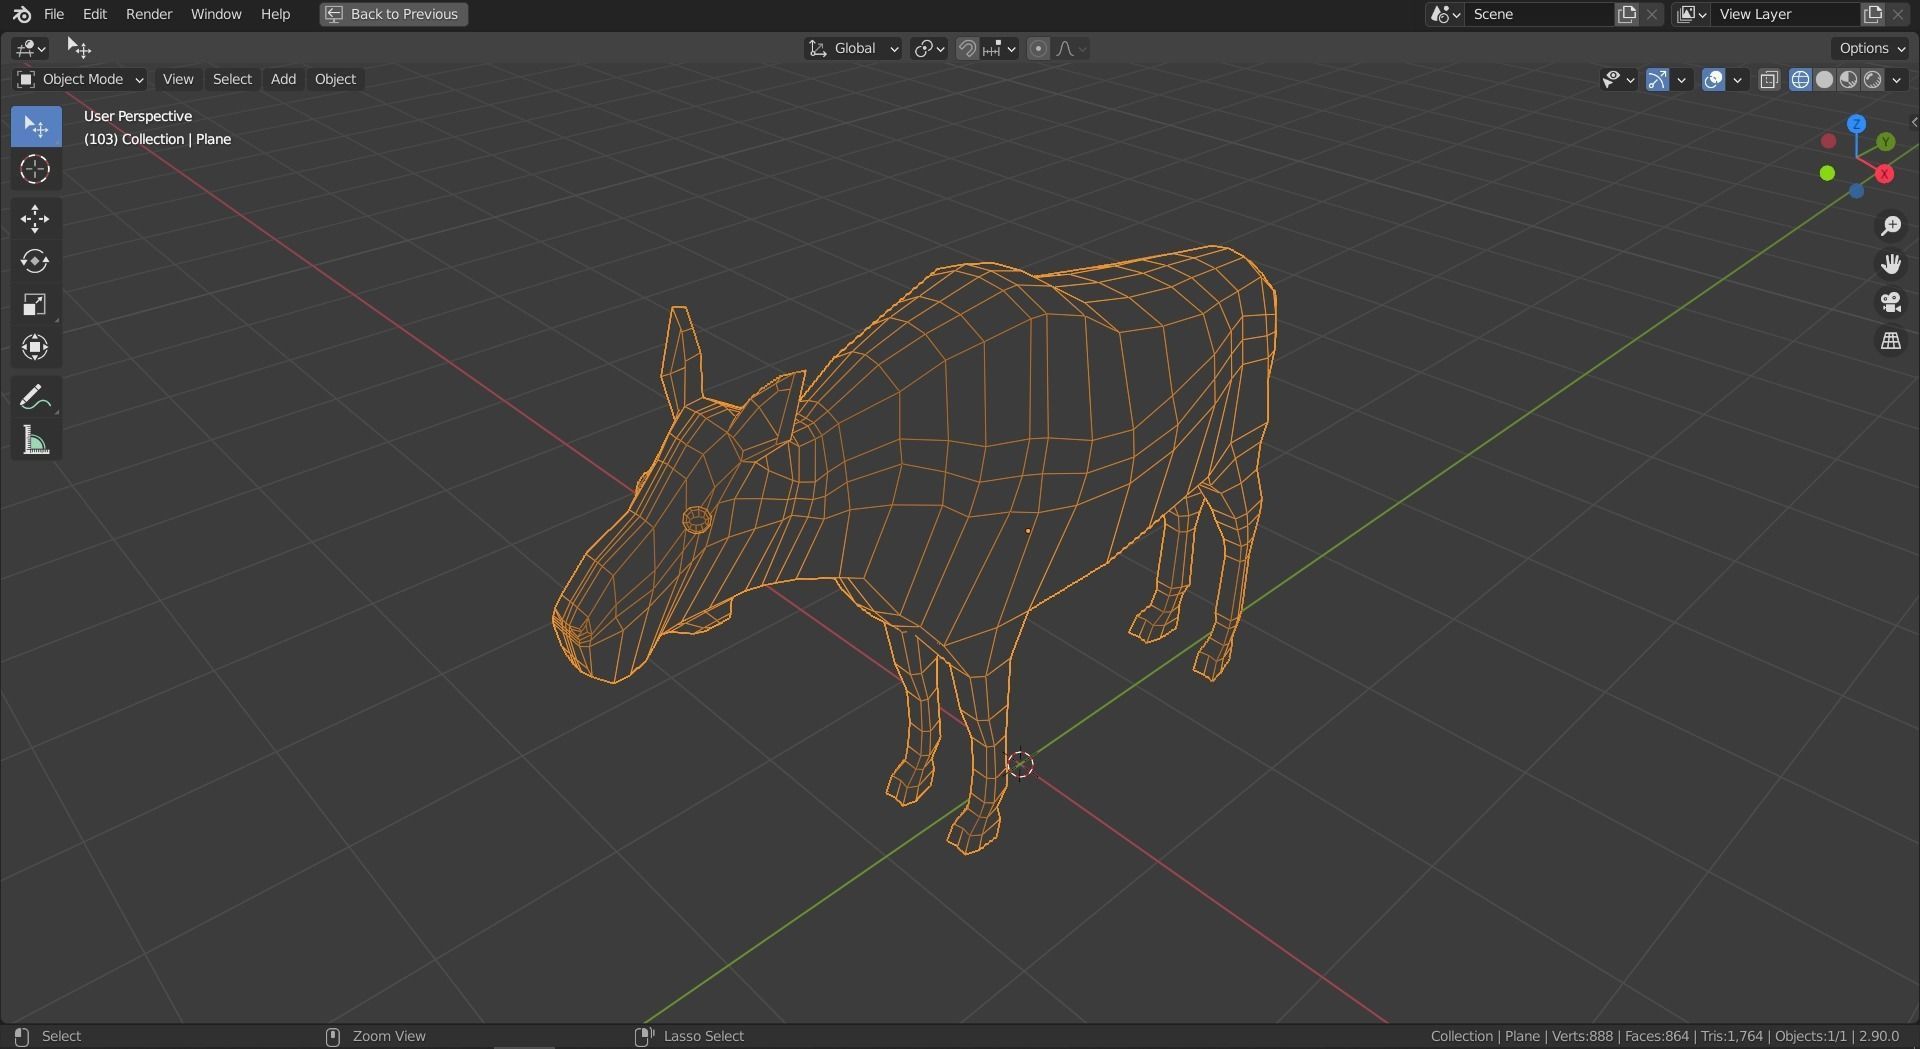This screenshot has height=1049, width=1920.
Task: Expand gizmo options dropdown arrow
Action: pos(1682,79)
